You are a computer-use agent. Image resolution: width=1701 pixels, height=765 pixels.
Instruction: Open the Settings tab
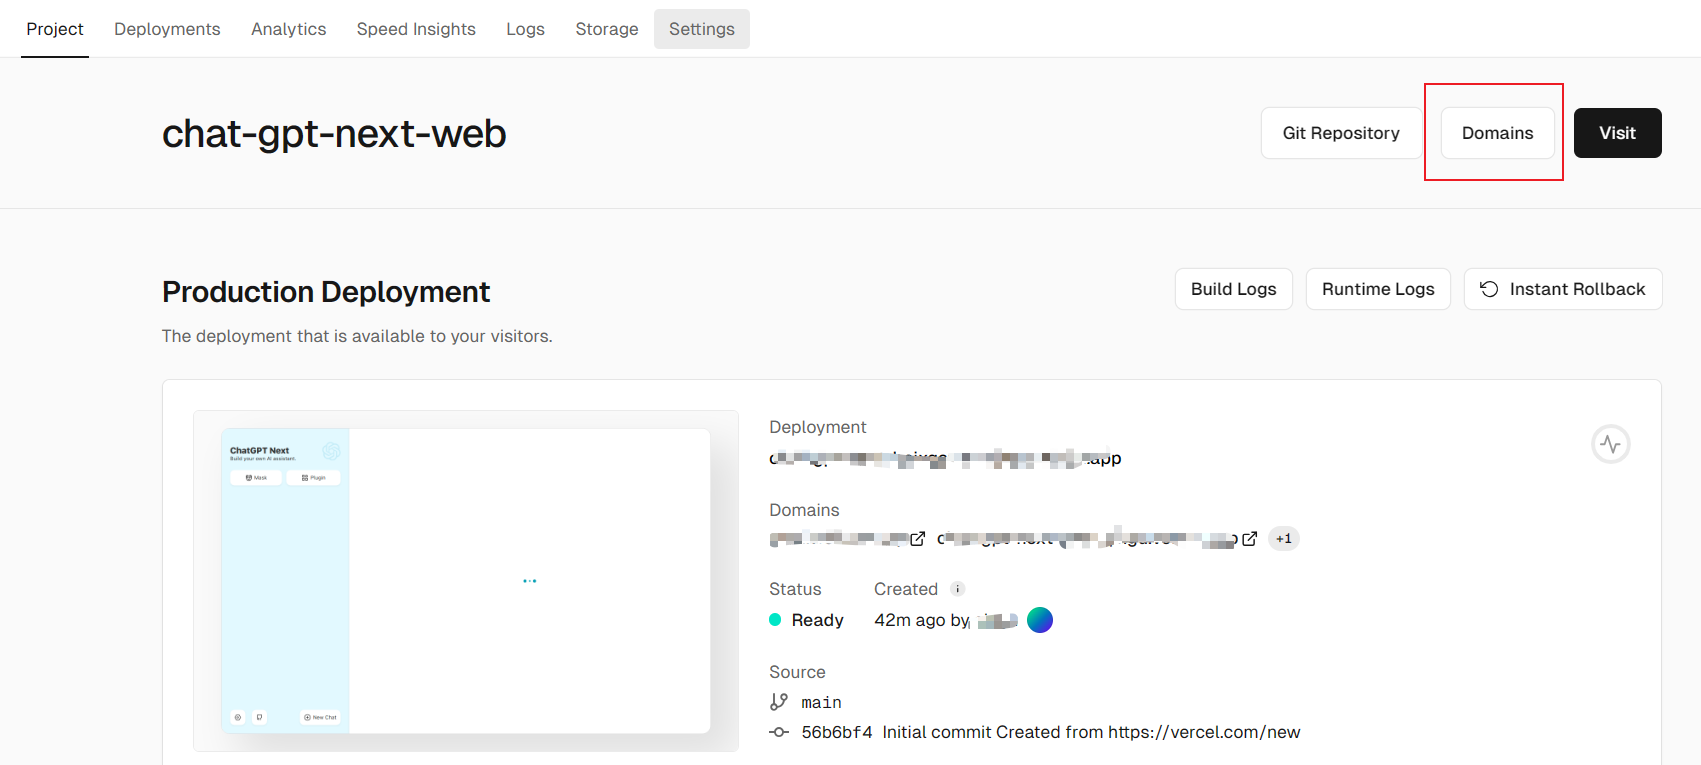702,29
